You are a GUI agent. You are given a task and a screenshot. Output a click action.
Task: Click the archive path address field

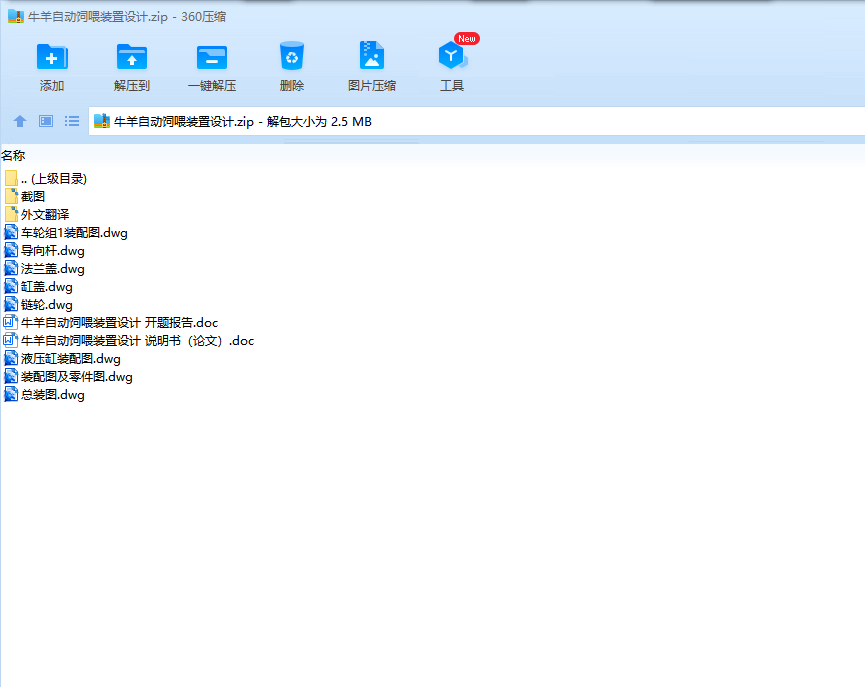477,121
